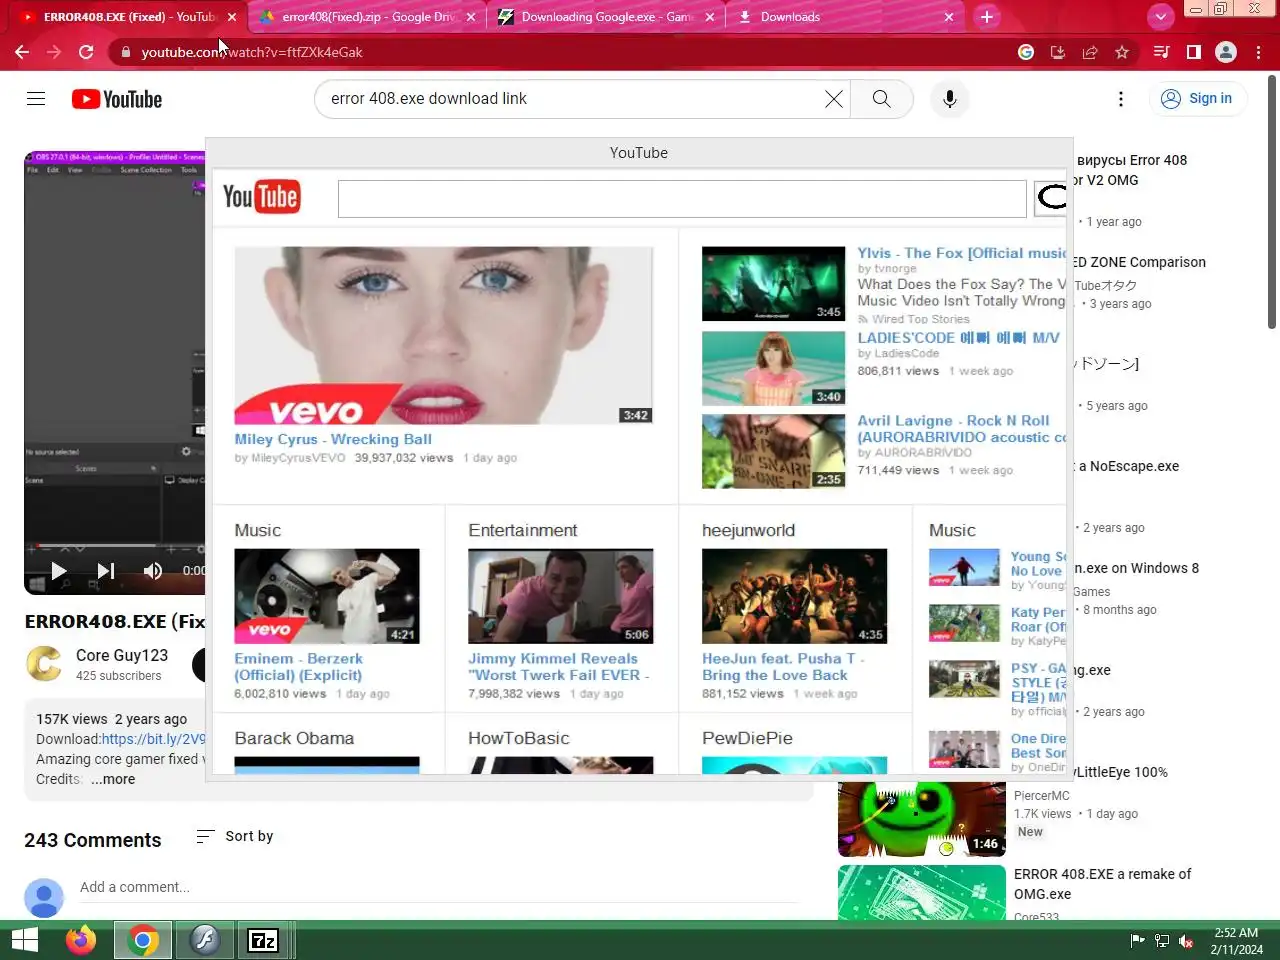
Task: Close the Downloads tab
Action: click(x=948, y=17)
